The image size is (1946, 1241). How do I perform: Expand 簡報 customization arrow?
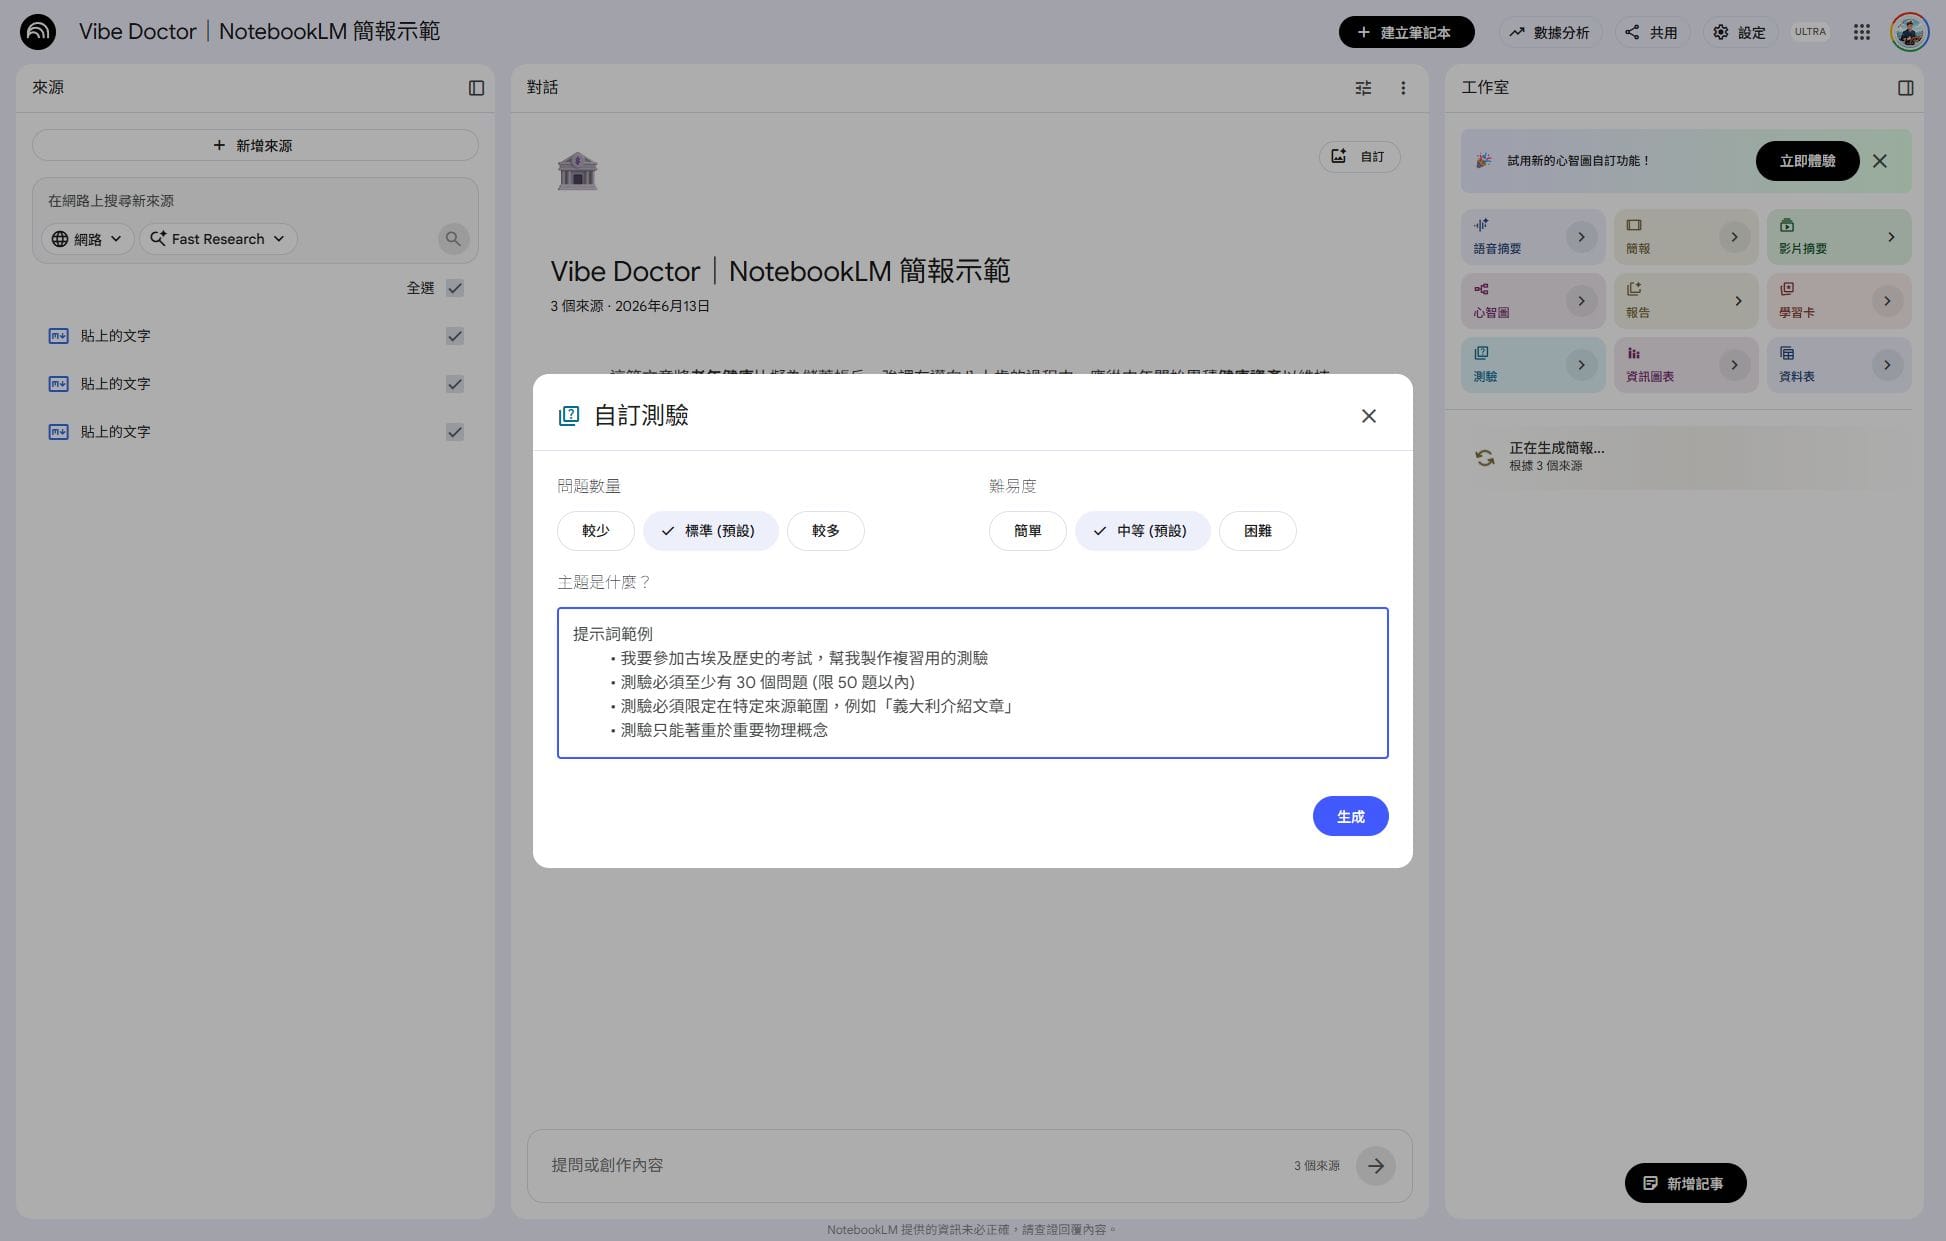[1734, 237]
